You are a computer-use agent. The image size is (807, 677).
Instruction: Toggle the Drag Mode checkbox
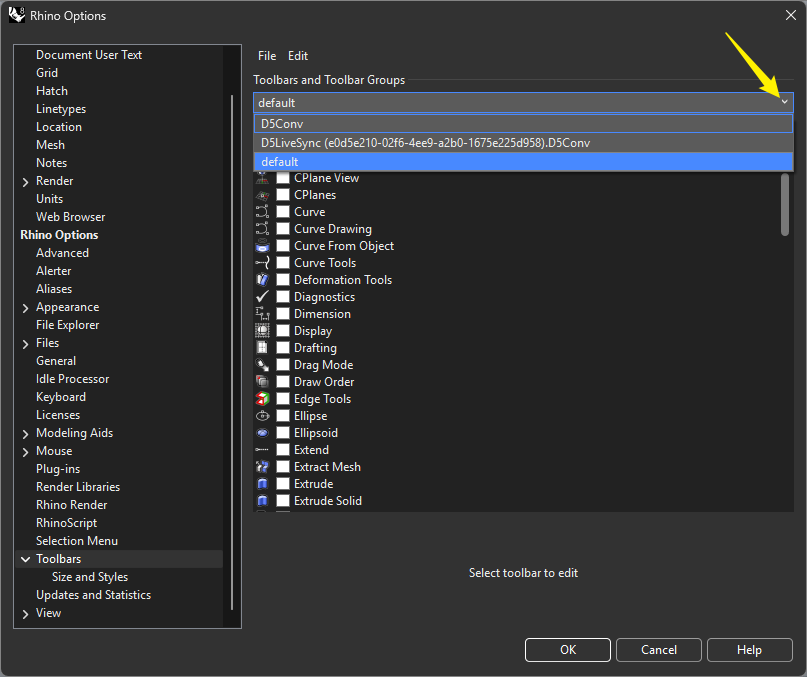tap(283, 365)
